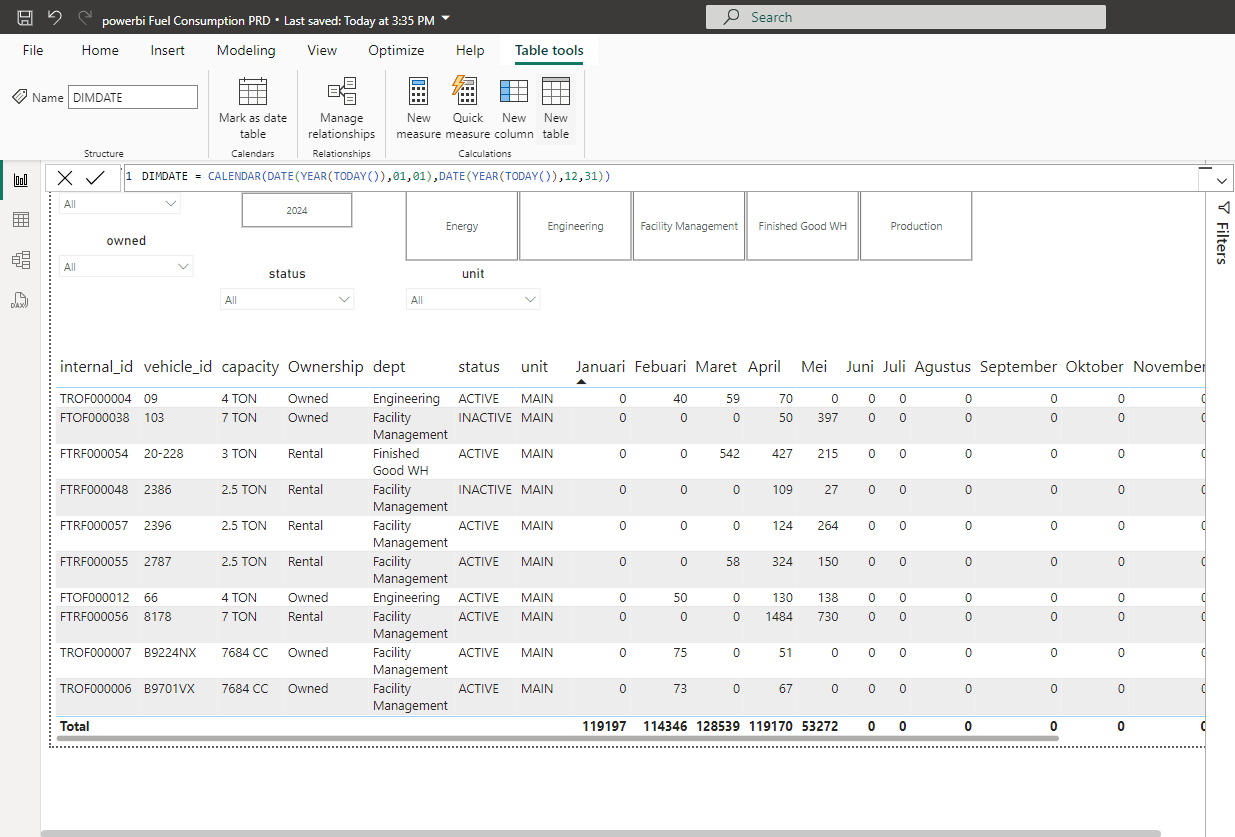Expand the formula bar chevron

1223,180
